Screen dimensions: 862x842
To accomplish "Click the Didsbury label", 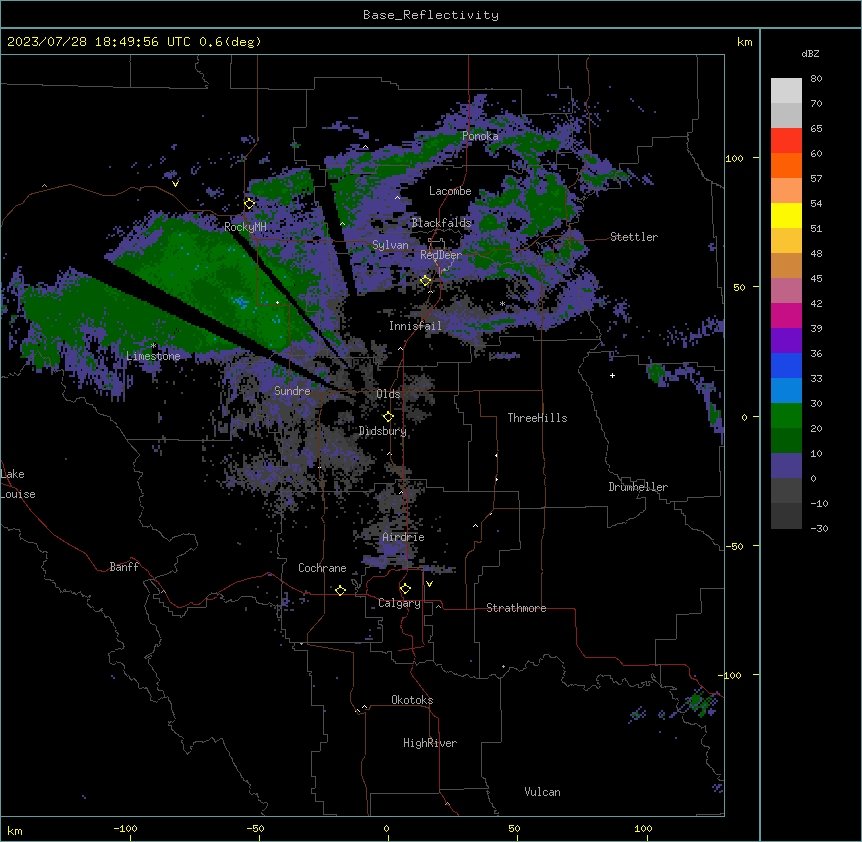I will tap(383, 431).
